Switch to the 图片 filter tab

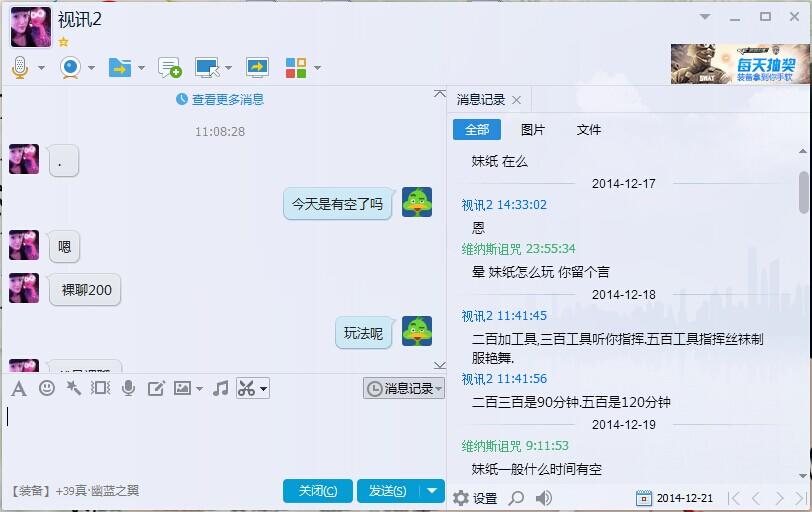(x=533, y=129)
